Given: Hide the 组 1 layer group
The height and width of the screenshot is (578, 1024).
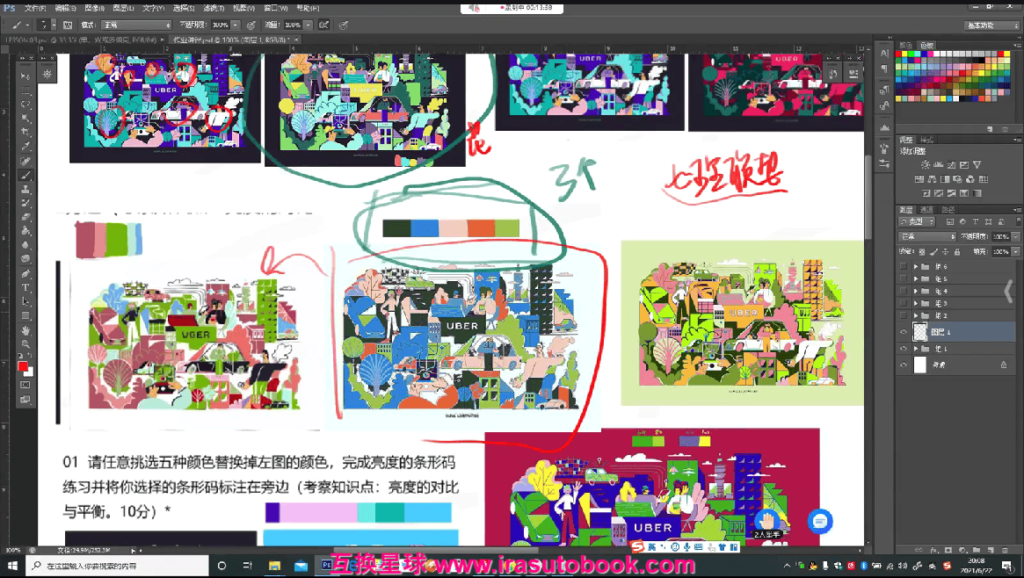Looking at the screenshot, I should pyautogui.click(x=903, y=349).
